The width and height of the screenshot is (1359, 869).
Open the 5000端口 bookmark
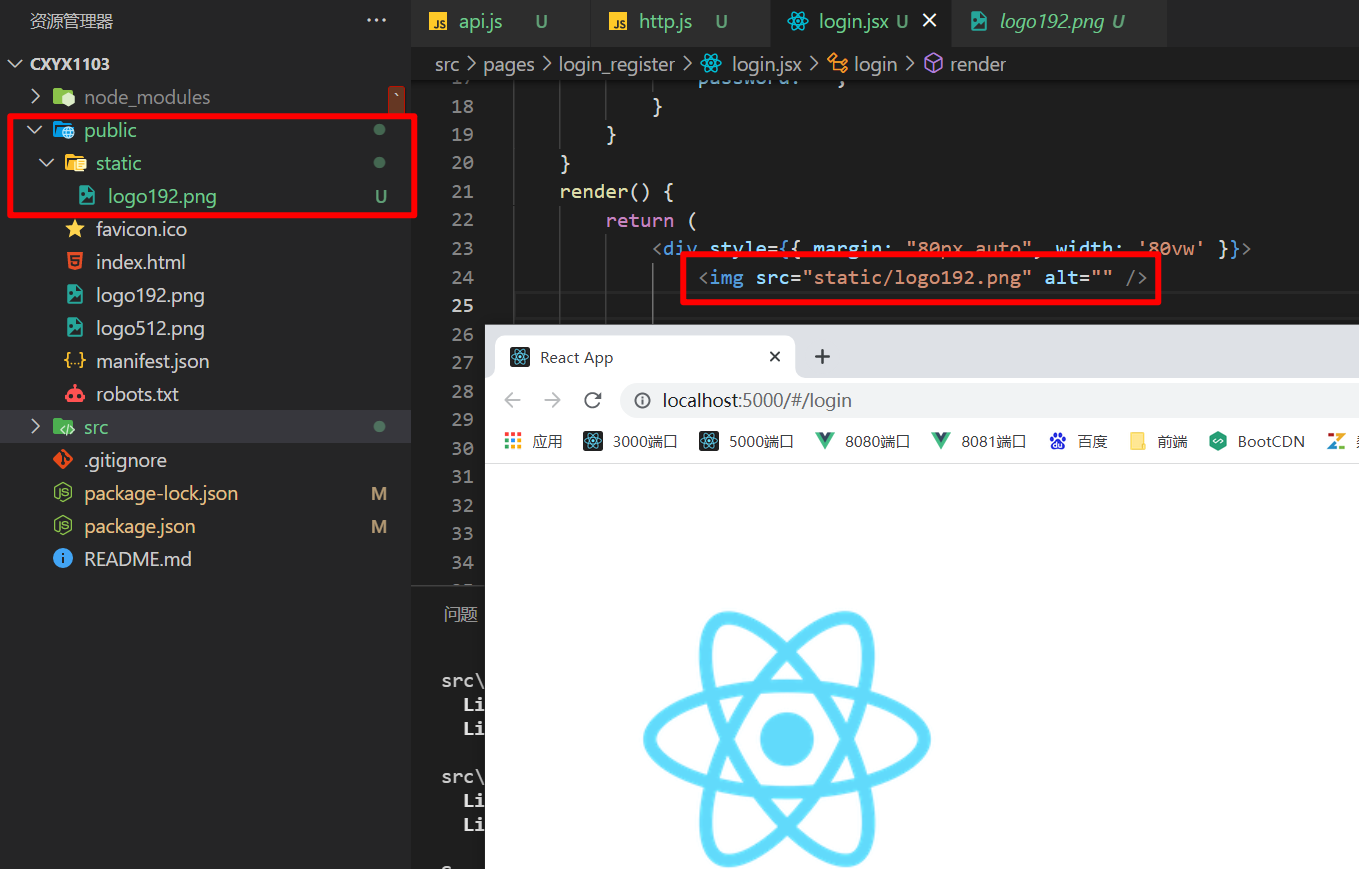click(x=747, y=441)
